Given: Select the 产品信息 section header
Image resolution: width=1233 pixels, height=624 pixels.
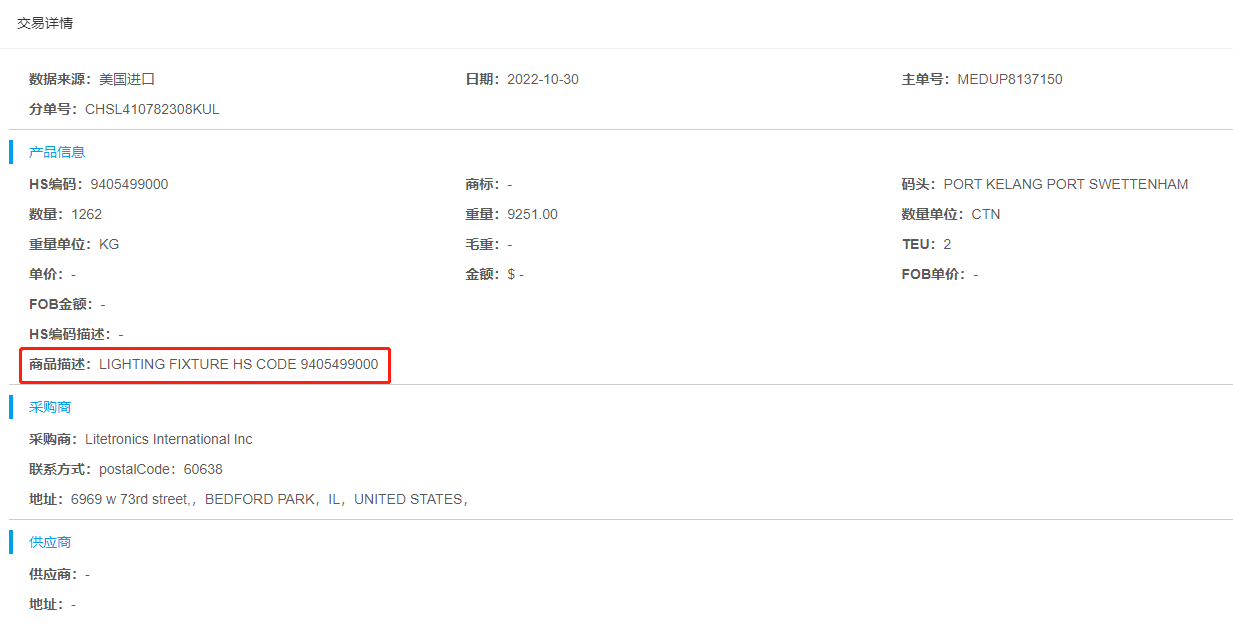Looking at the screenshot, I should pyautogui.click(x=57, y=152).
